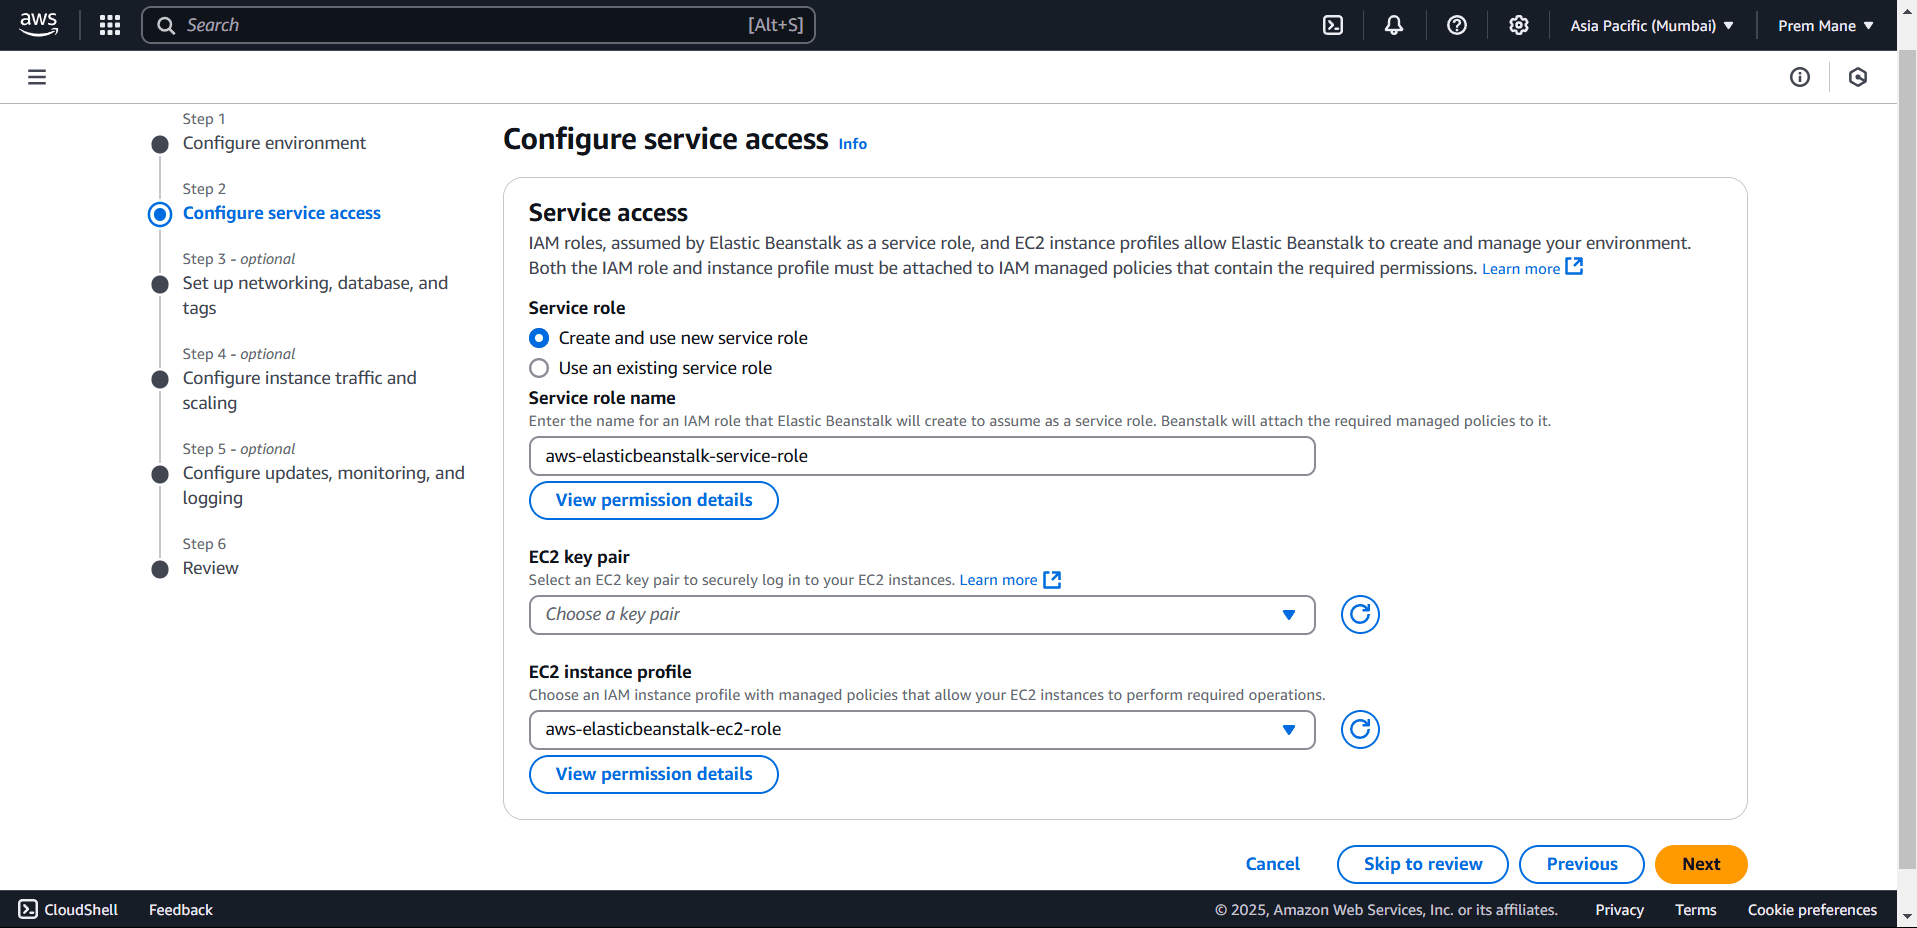Open Learn more link for EC2 key pair
The image size is (1917, 928).
coord(998,580)
